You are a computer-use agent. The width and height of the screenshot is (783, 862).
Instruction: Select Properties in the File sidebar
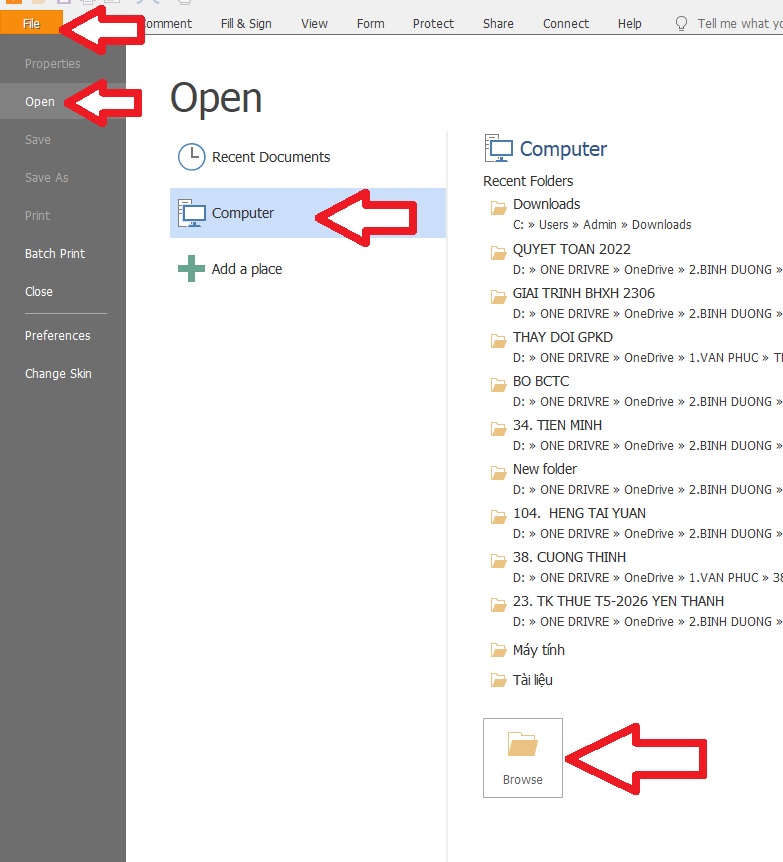pyautogui.click(x=52, y=64)
